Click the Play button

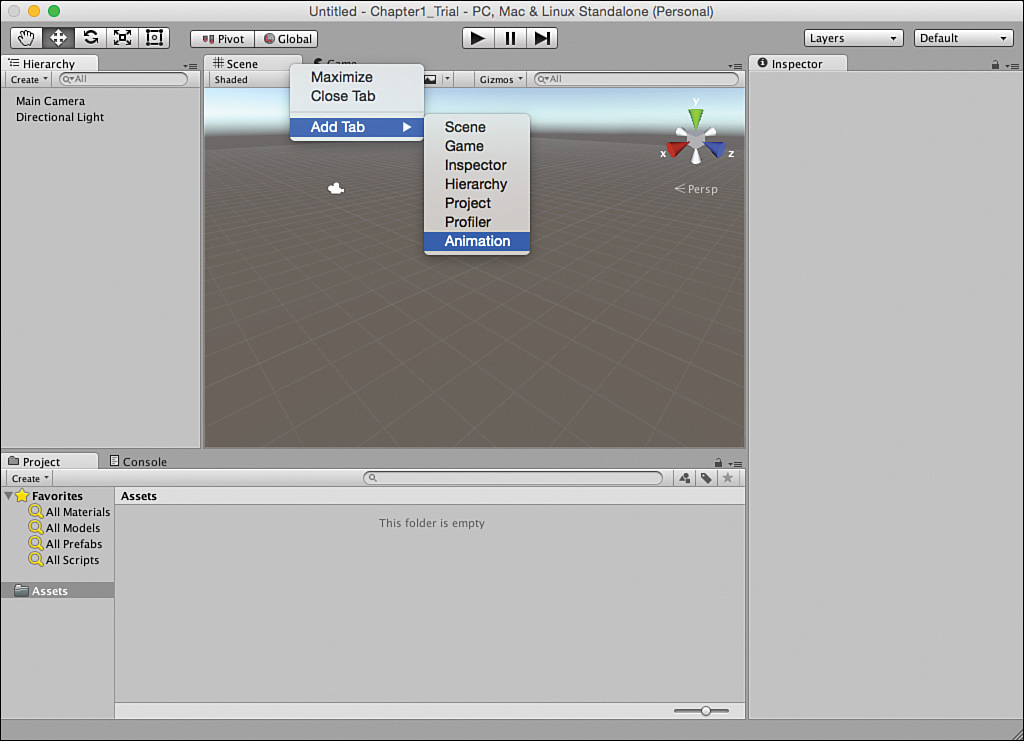pos(478,39)
